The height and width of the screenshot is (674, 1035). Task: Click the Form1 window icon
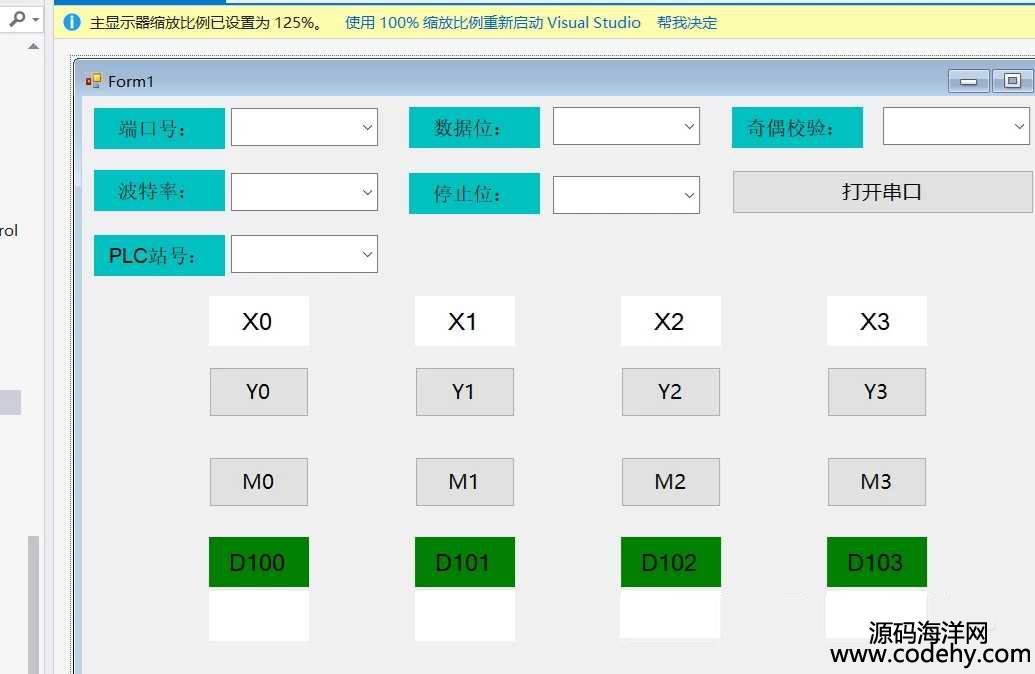(x=93, y=81)
